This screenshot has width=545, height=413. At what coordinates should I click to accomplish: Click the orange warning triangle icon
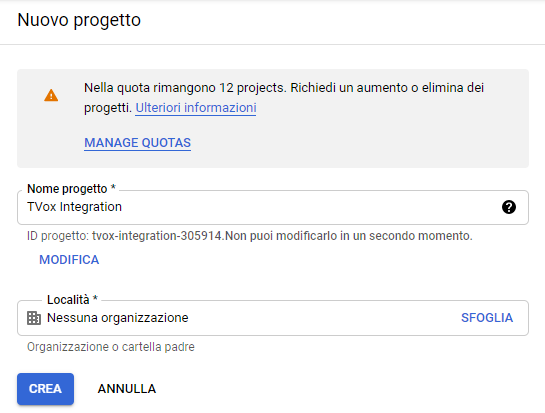tap(51, 95)
